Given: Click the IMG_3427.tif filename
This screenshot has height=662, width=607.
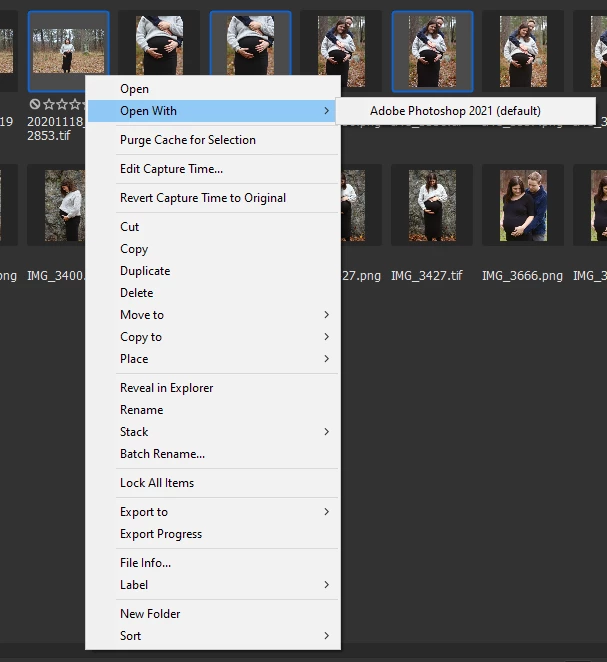Looking at the screenshot, I should tap(427, 276).
